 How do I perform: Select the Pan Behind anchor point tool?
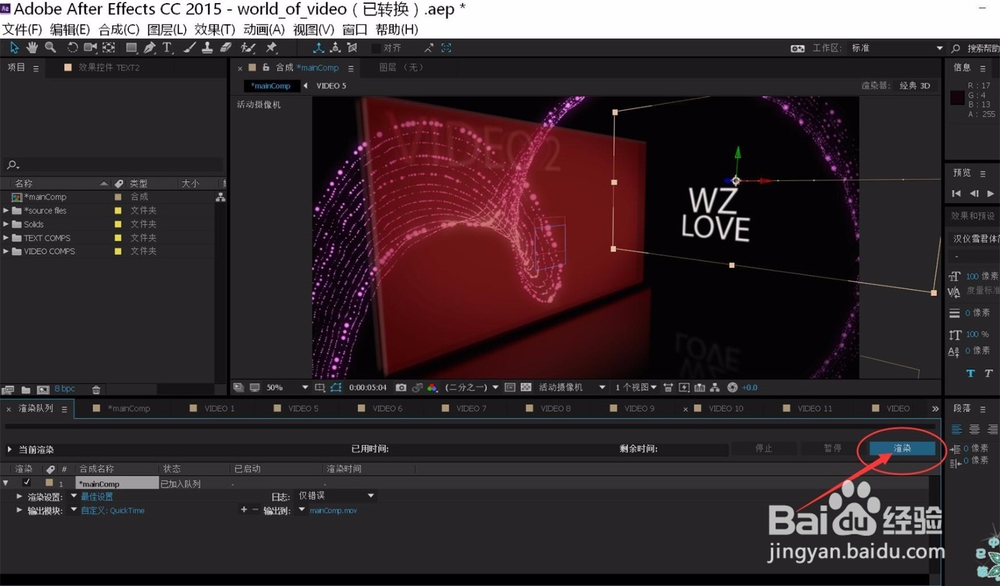point(109,48)
